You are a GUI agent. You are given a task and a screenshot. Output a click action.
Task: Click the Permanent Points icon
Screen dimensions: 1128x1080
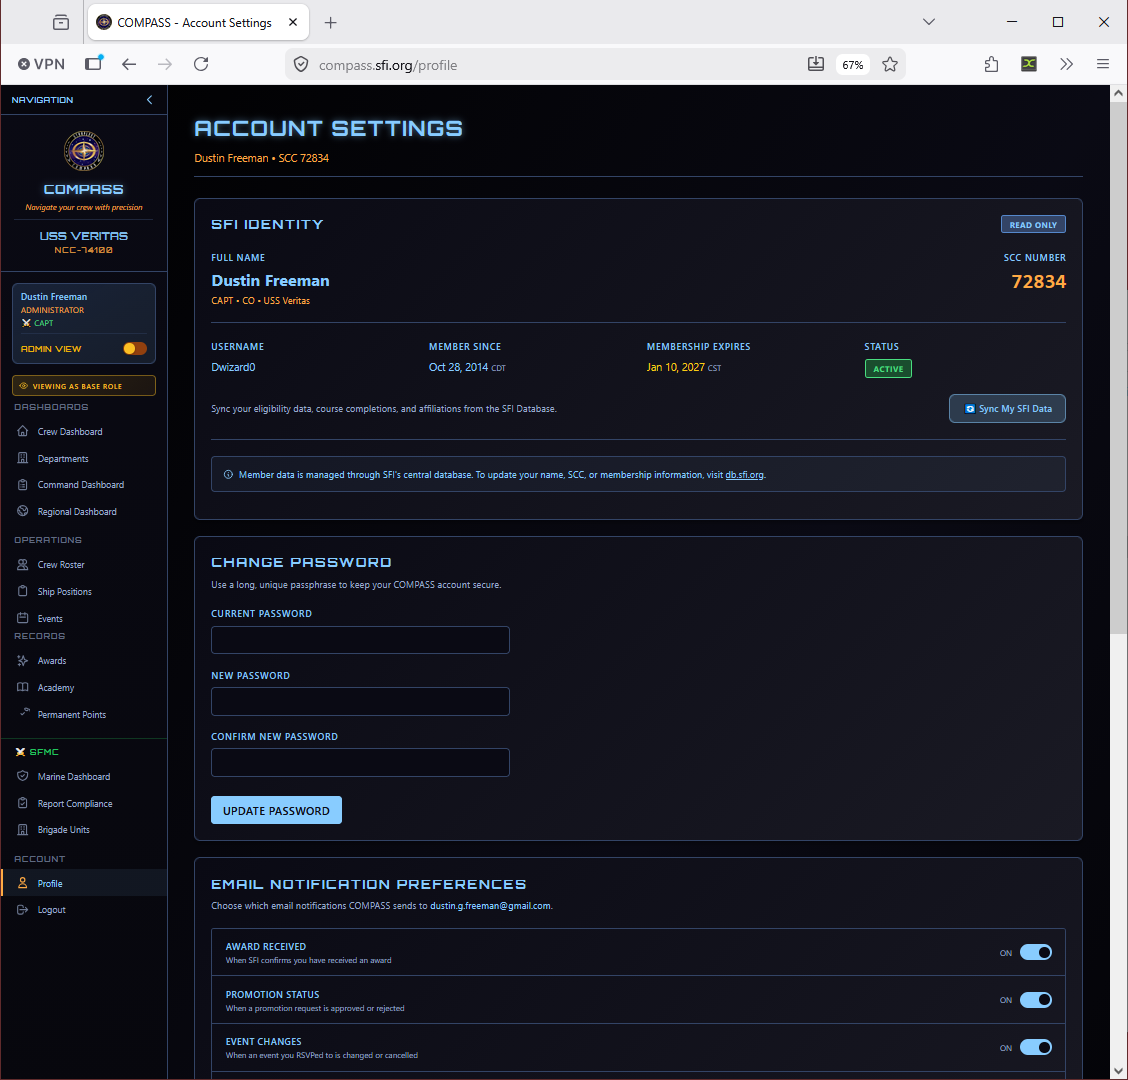(x=25, y=712)
